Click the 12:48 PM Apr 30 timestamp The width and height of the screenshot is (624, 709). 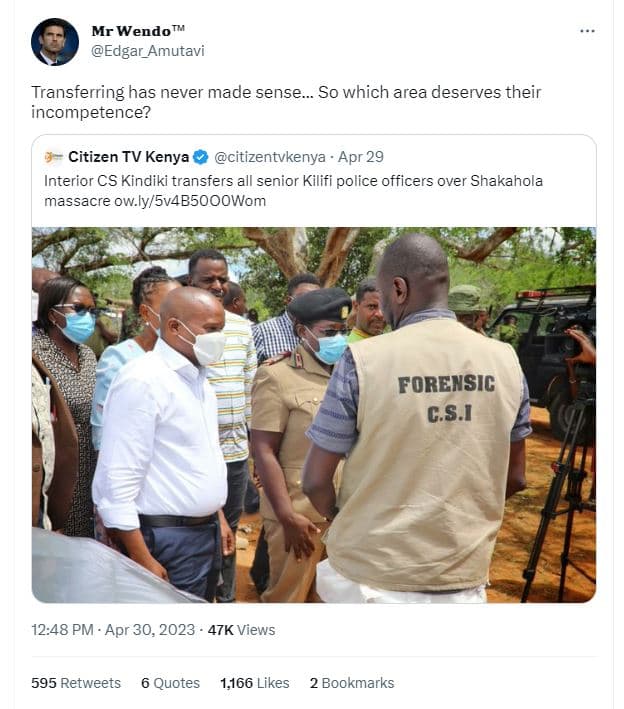[112, 630]
